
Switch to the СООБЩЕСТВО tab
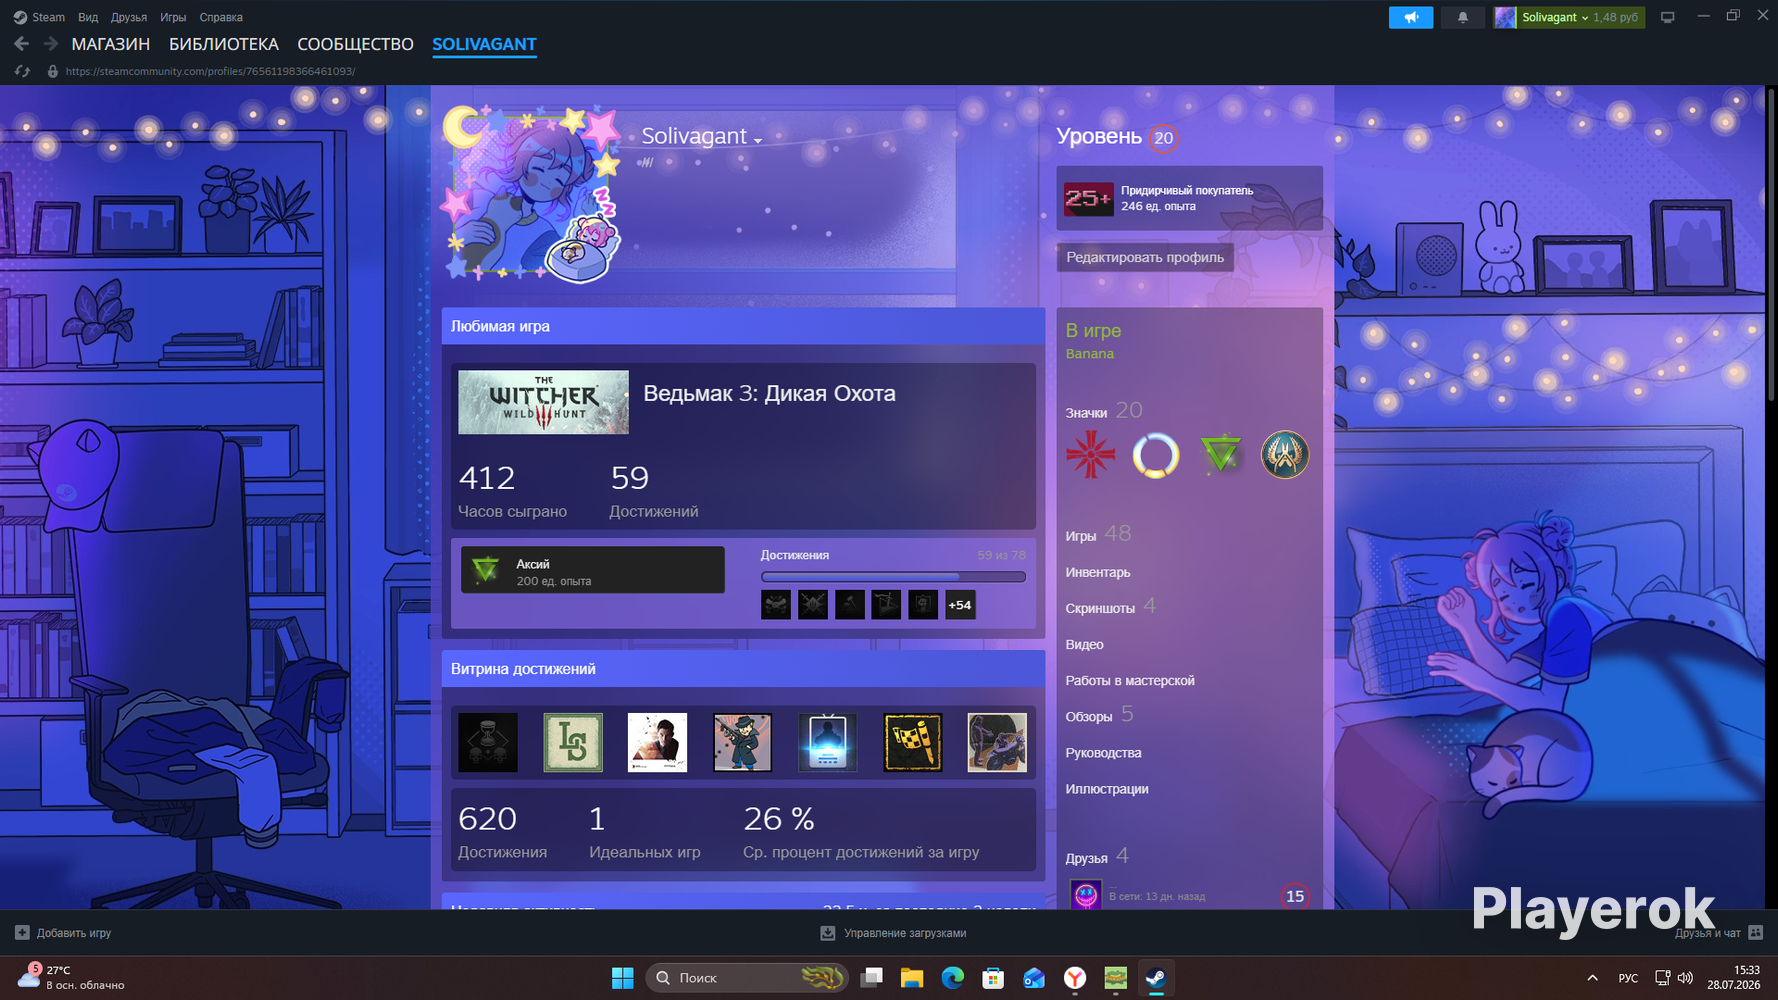click(x=355, y=44)
